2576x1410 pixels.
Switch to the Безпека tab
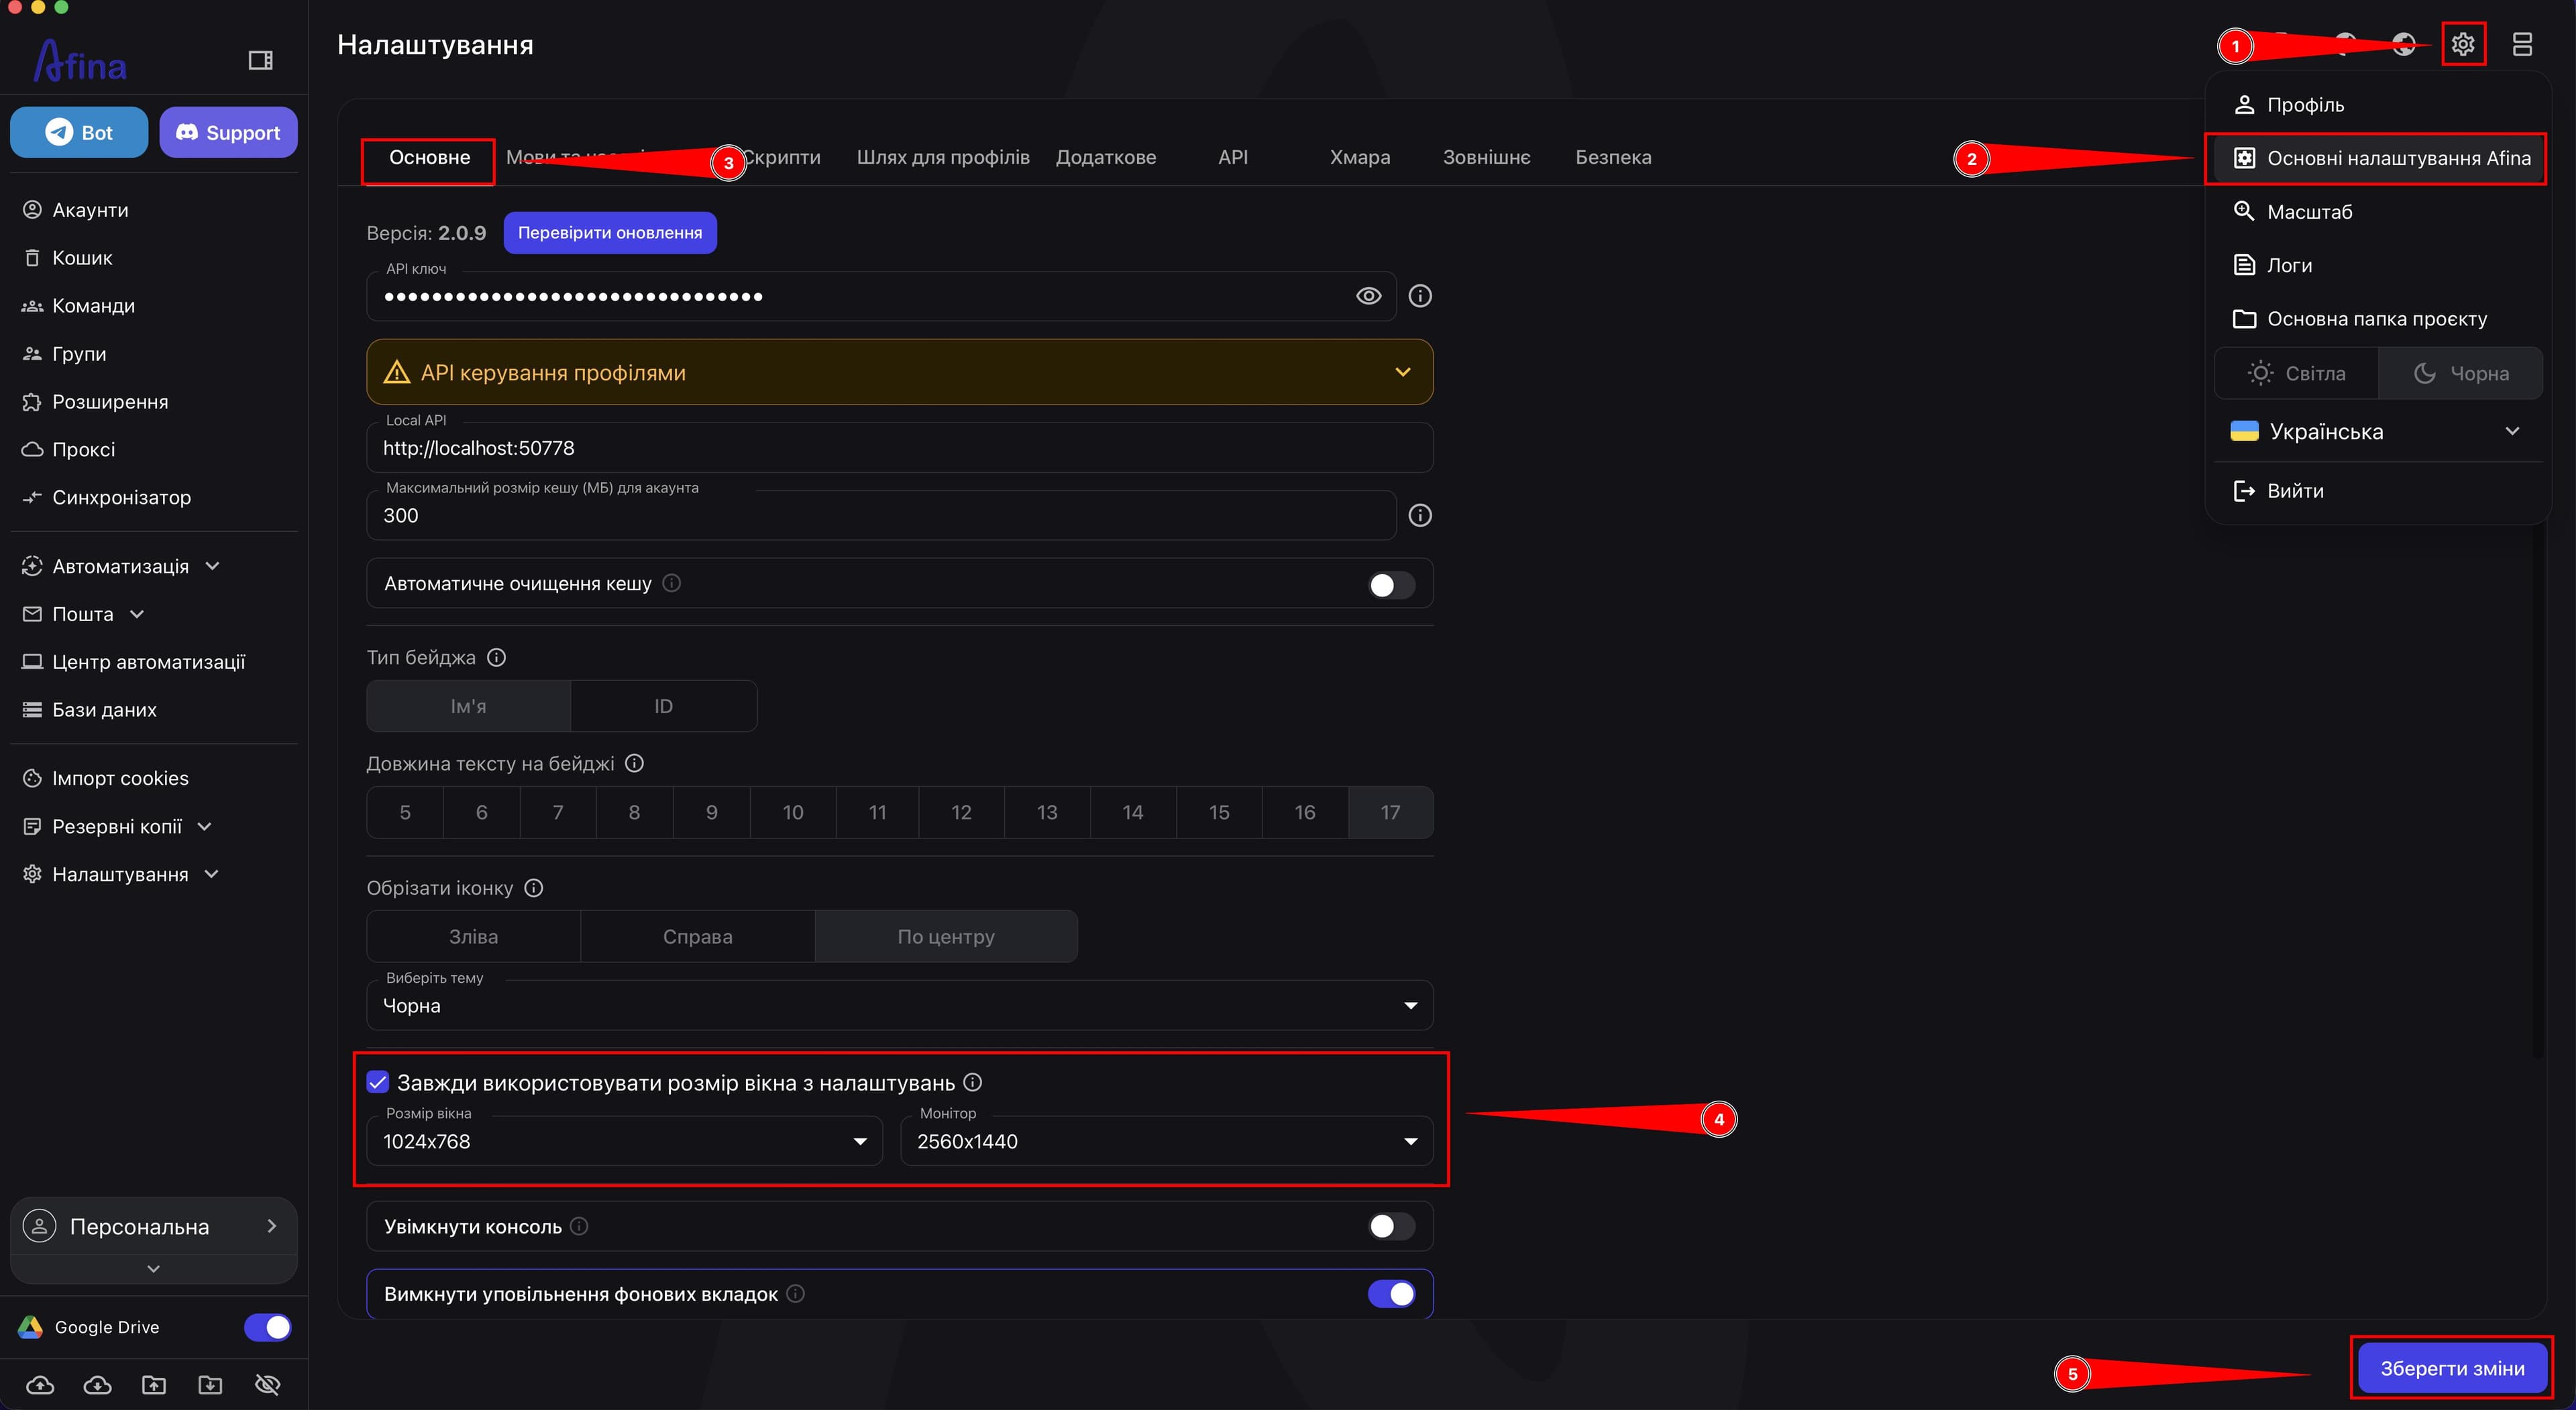point(1613,158)
